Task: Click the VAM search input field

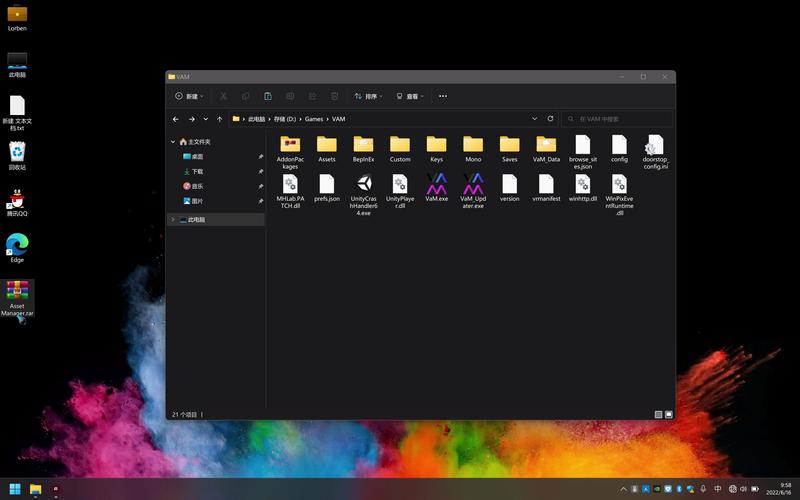Action: coord(620,119)
